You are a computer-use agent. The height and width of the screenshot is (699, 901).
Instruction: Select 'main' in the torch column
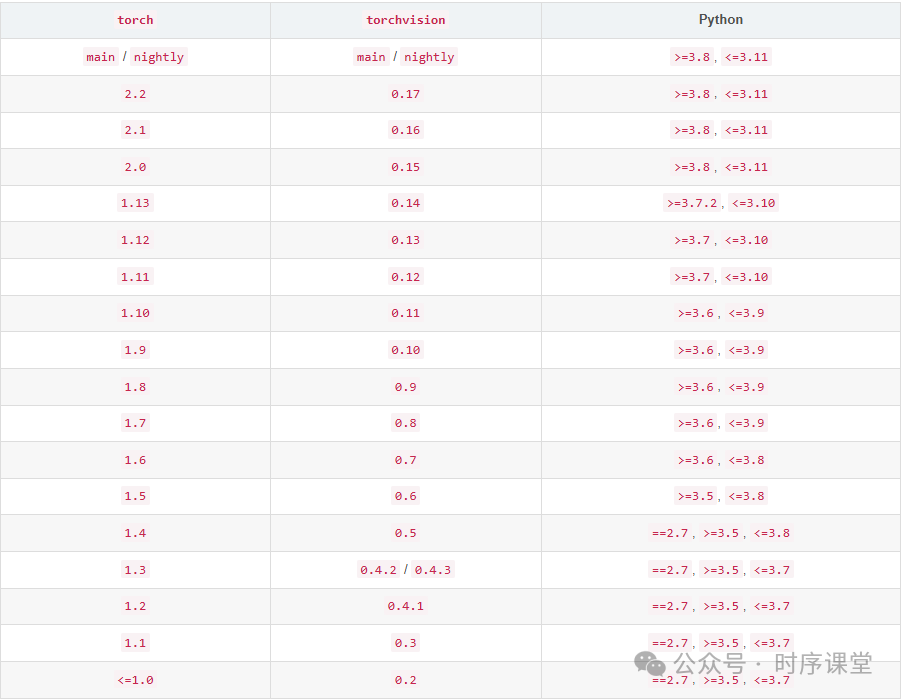point(101,57)
